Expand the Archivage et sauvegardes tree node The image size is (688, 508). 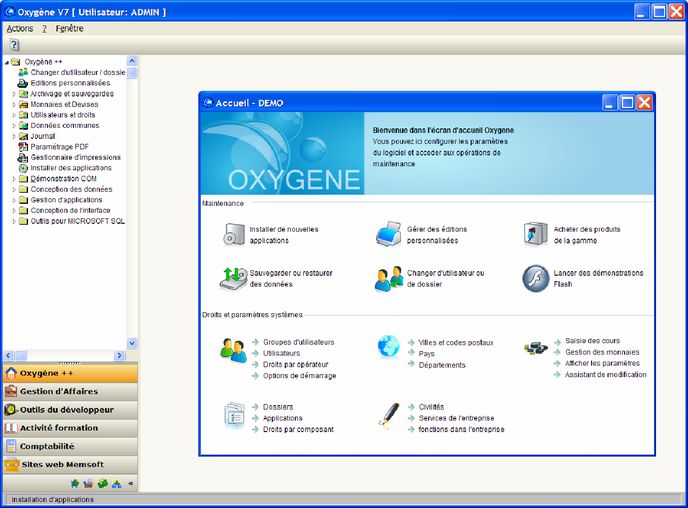[14, 94]
